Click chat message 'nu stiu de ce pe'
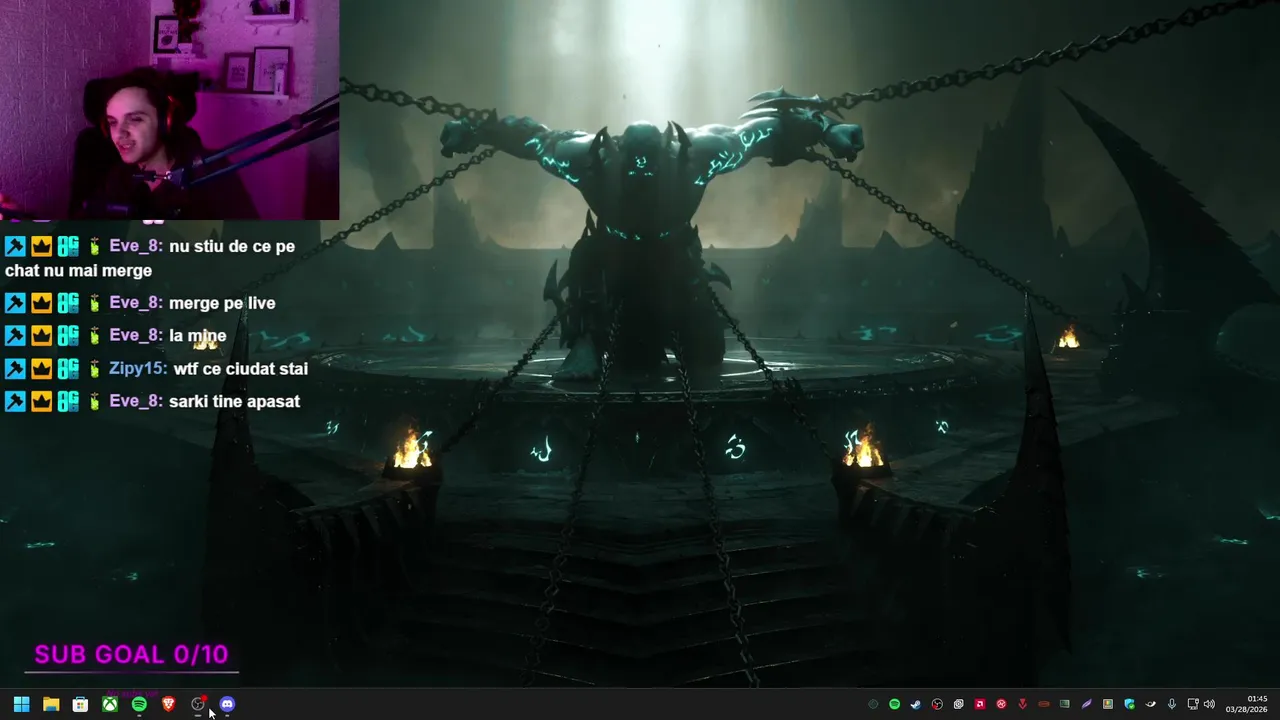This screenshot has width=1280, height=720. click(232, 246)
